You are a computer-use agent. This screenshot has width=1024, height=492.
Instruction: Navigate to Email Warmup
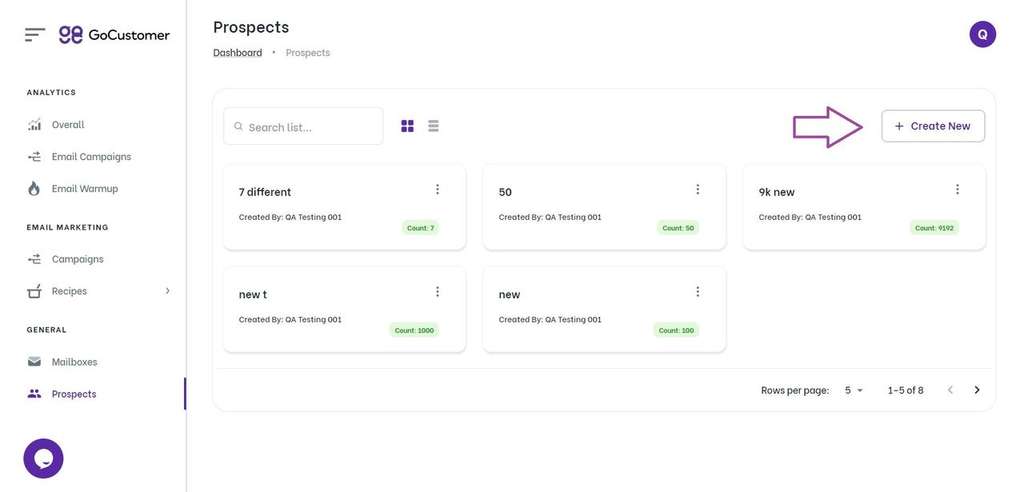[85, 188]
